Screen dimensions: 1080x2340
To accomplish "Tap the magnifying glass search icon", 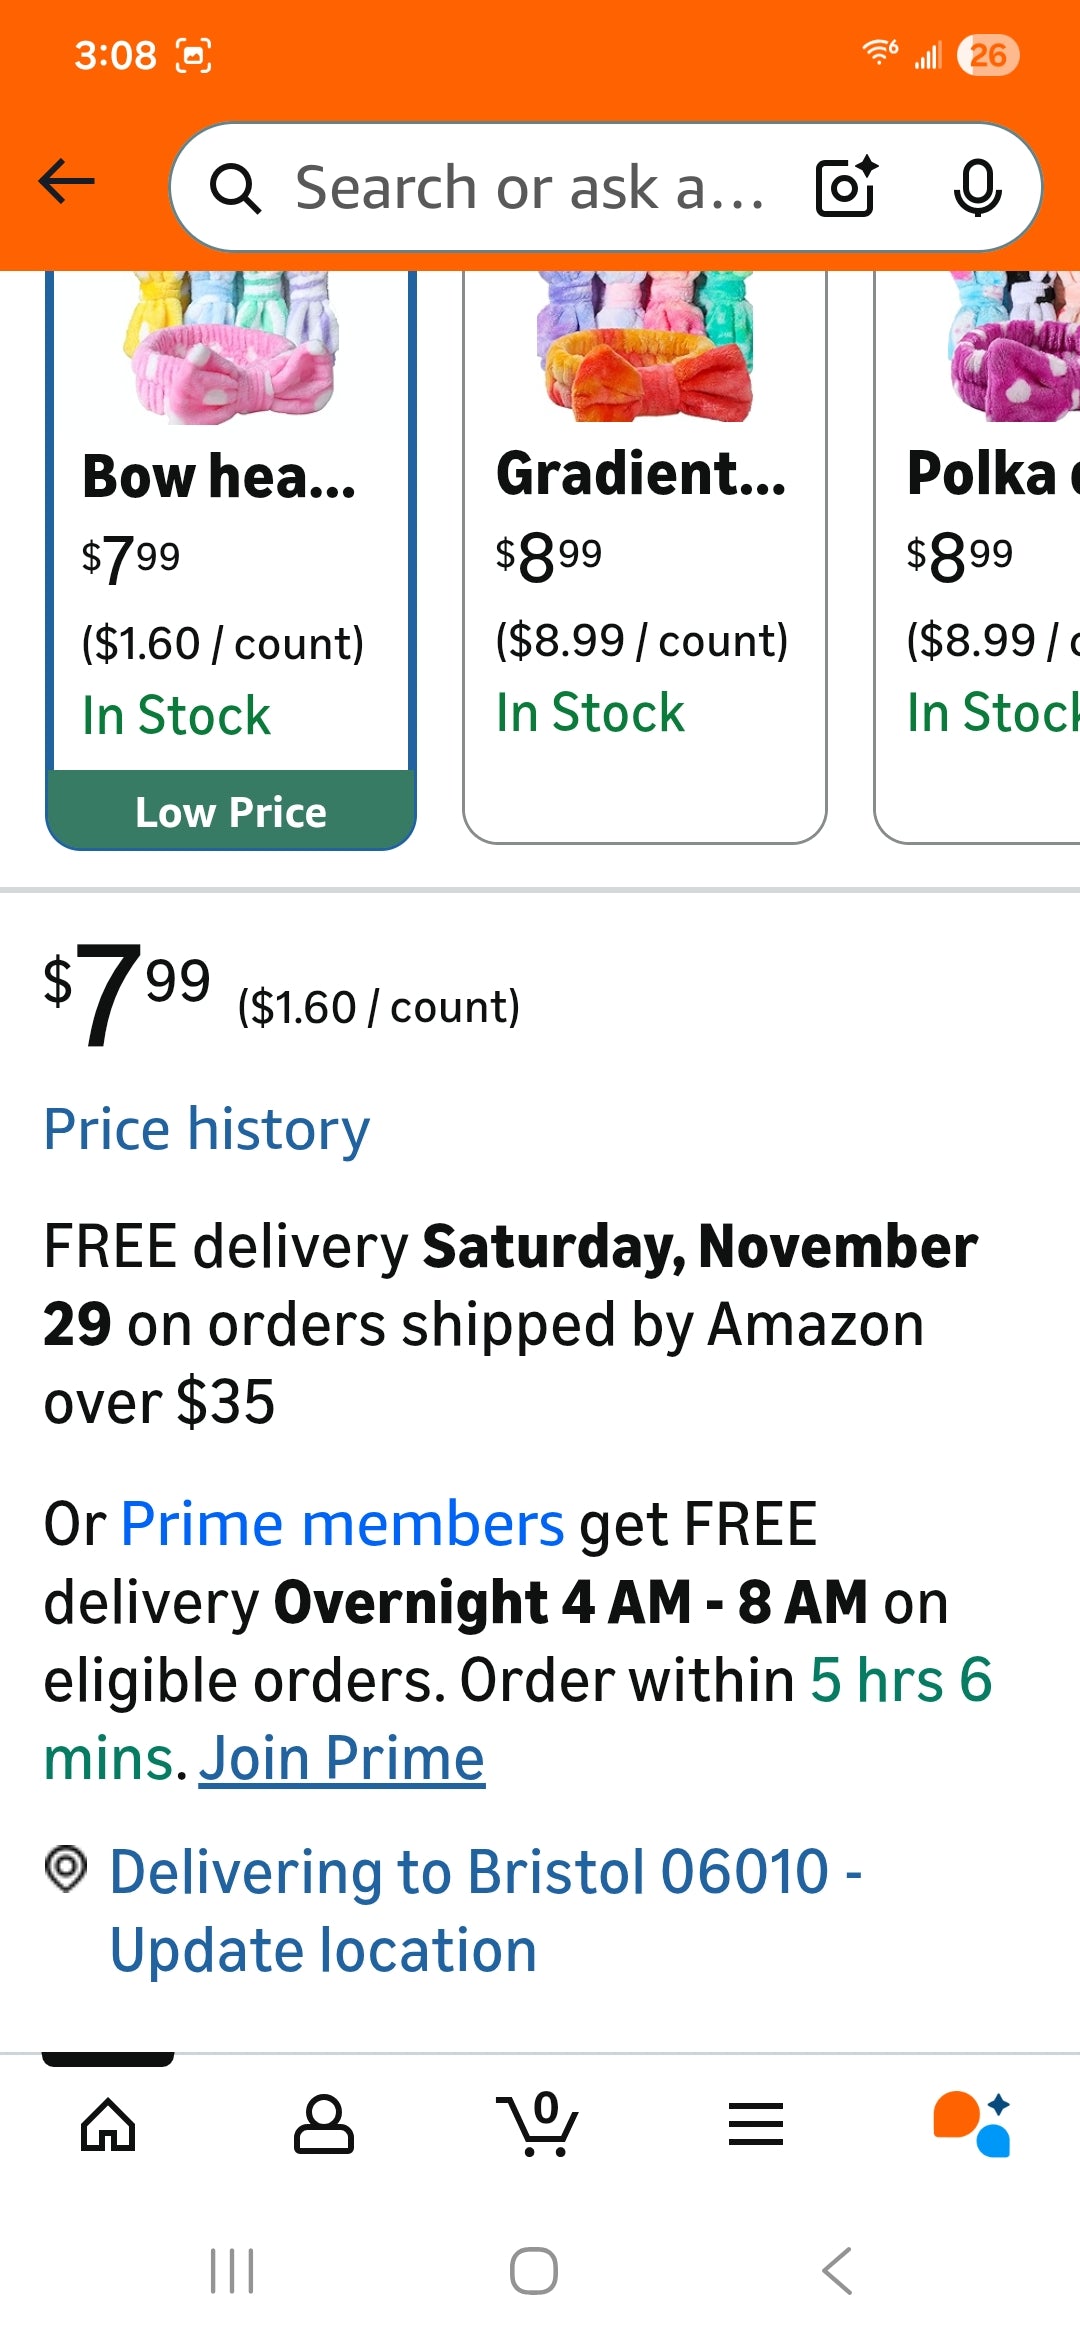I will point(236,188).
